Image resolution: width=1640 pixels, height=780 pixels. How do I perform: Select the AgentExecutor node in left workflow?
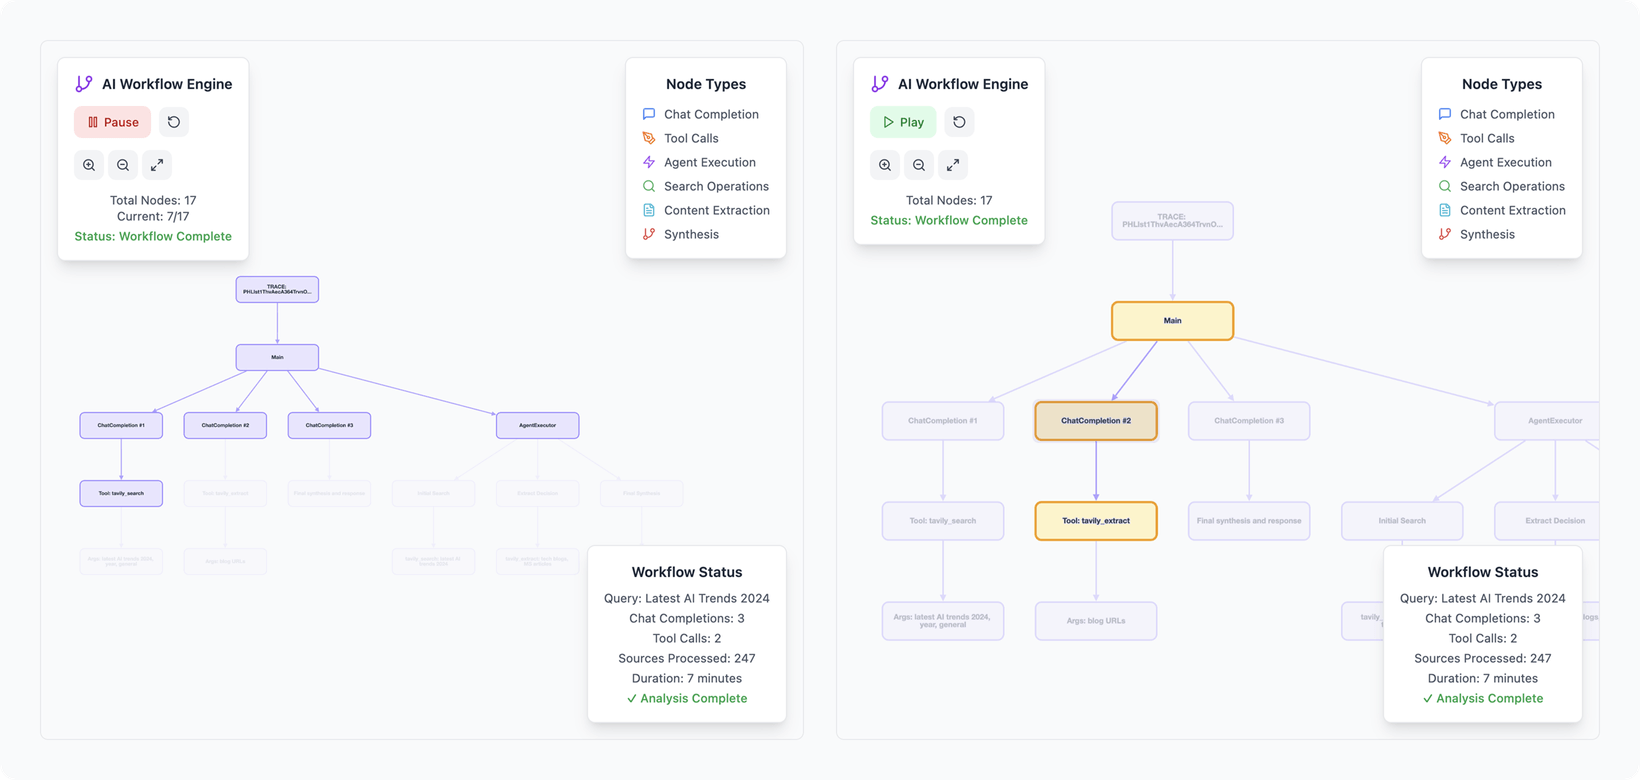point(537,425)
